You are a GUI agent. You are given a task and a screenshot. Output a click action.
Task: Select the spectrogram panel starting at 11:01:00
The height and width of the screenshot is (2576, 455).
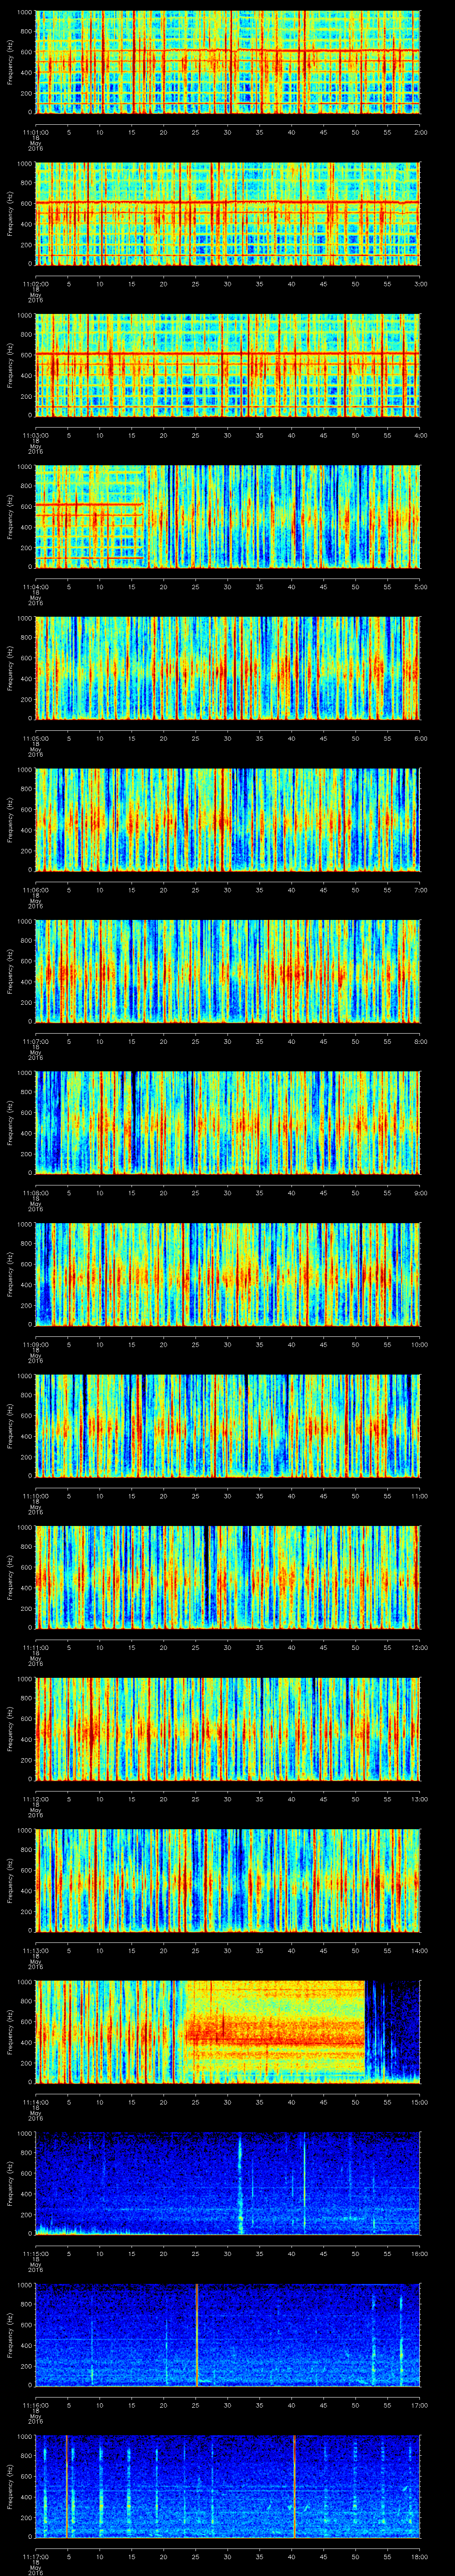tap(228, 62)
